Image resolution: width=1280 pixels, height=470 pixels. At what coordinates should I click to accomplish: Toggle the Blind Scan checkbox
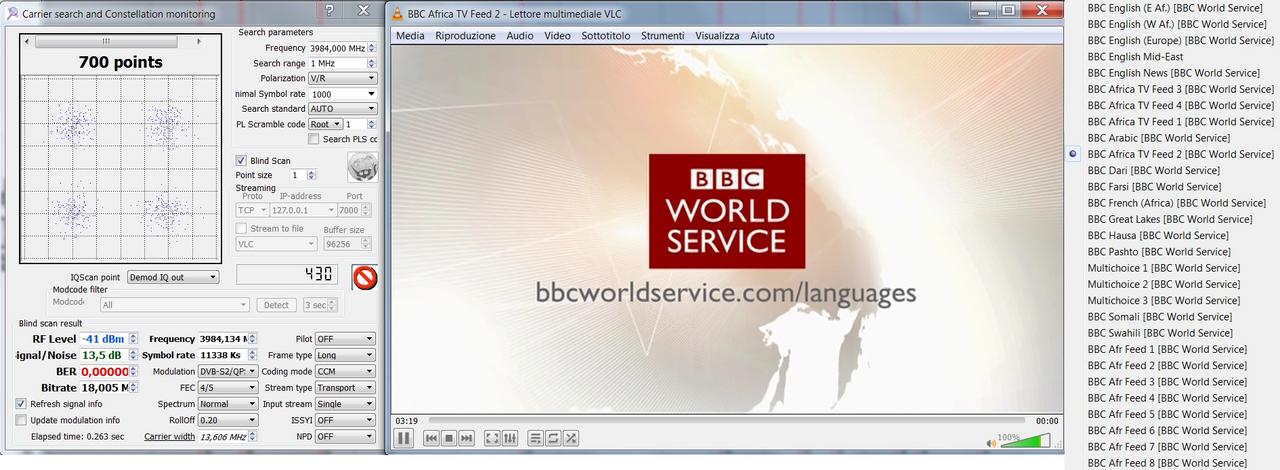[241, 160]
